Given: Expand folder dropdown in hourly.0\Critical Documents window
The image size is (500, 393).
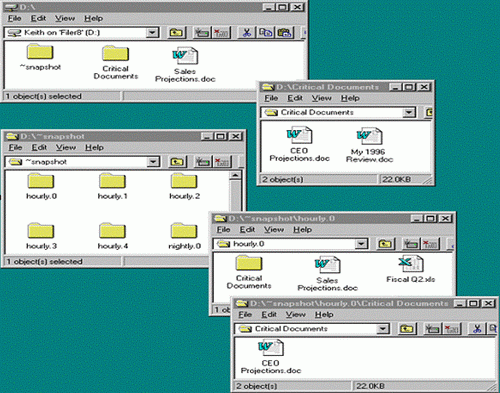Looking at the screenshot, I should pyautogui.click(x=383, y=329).
